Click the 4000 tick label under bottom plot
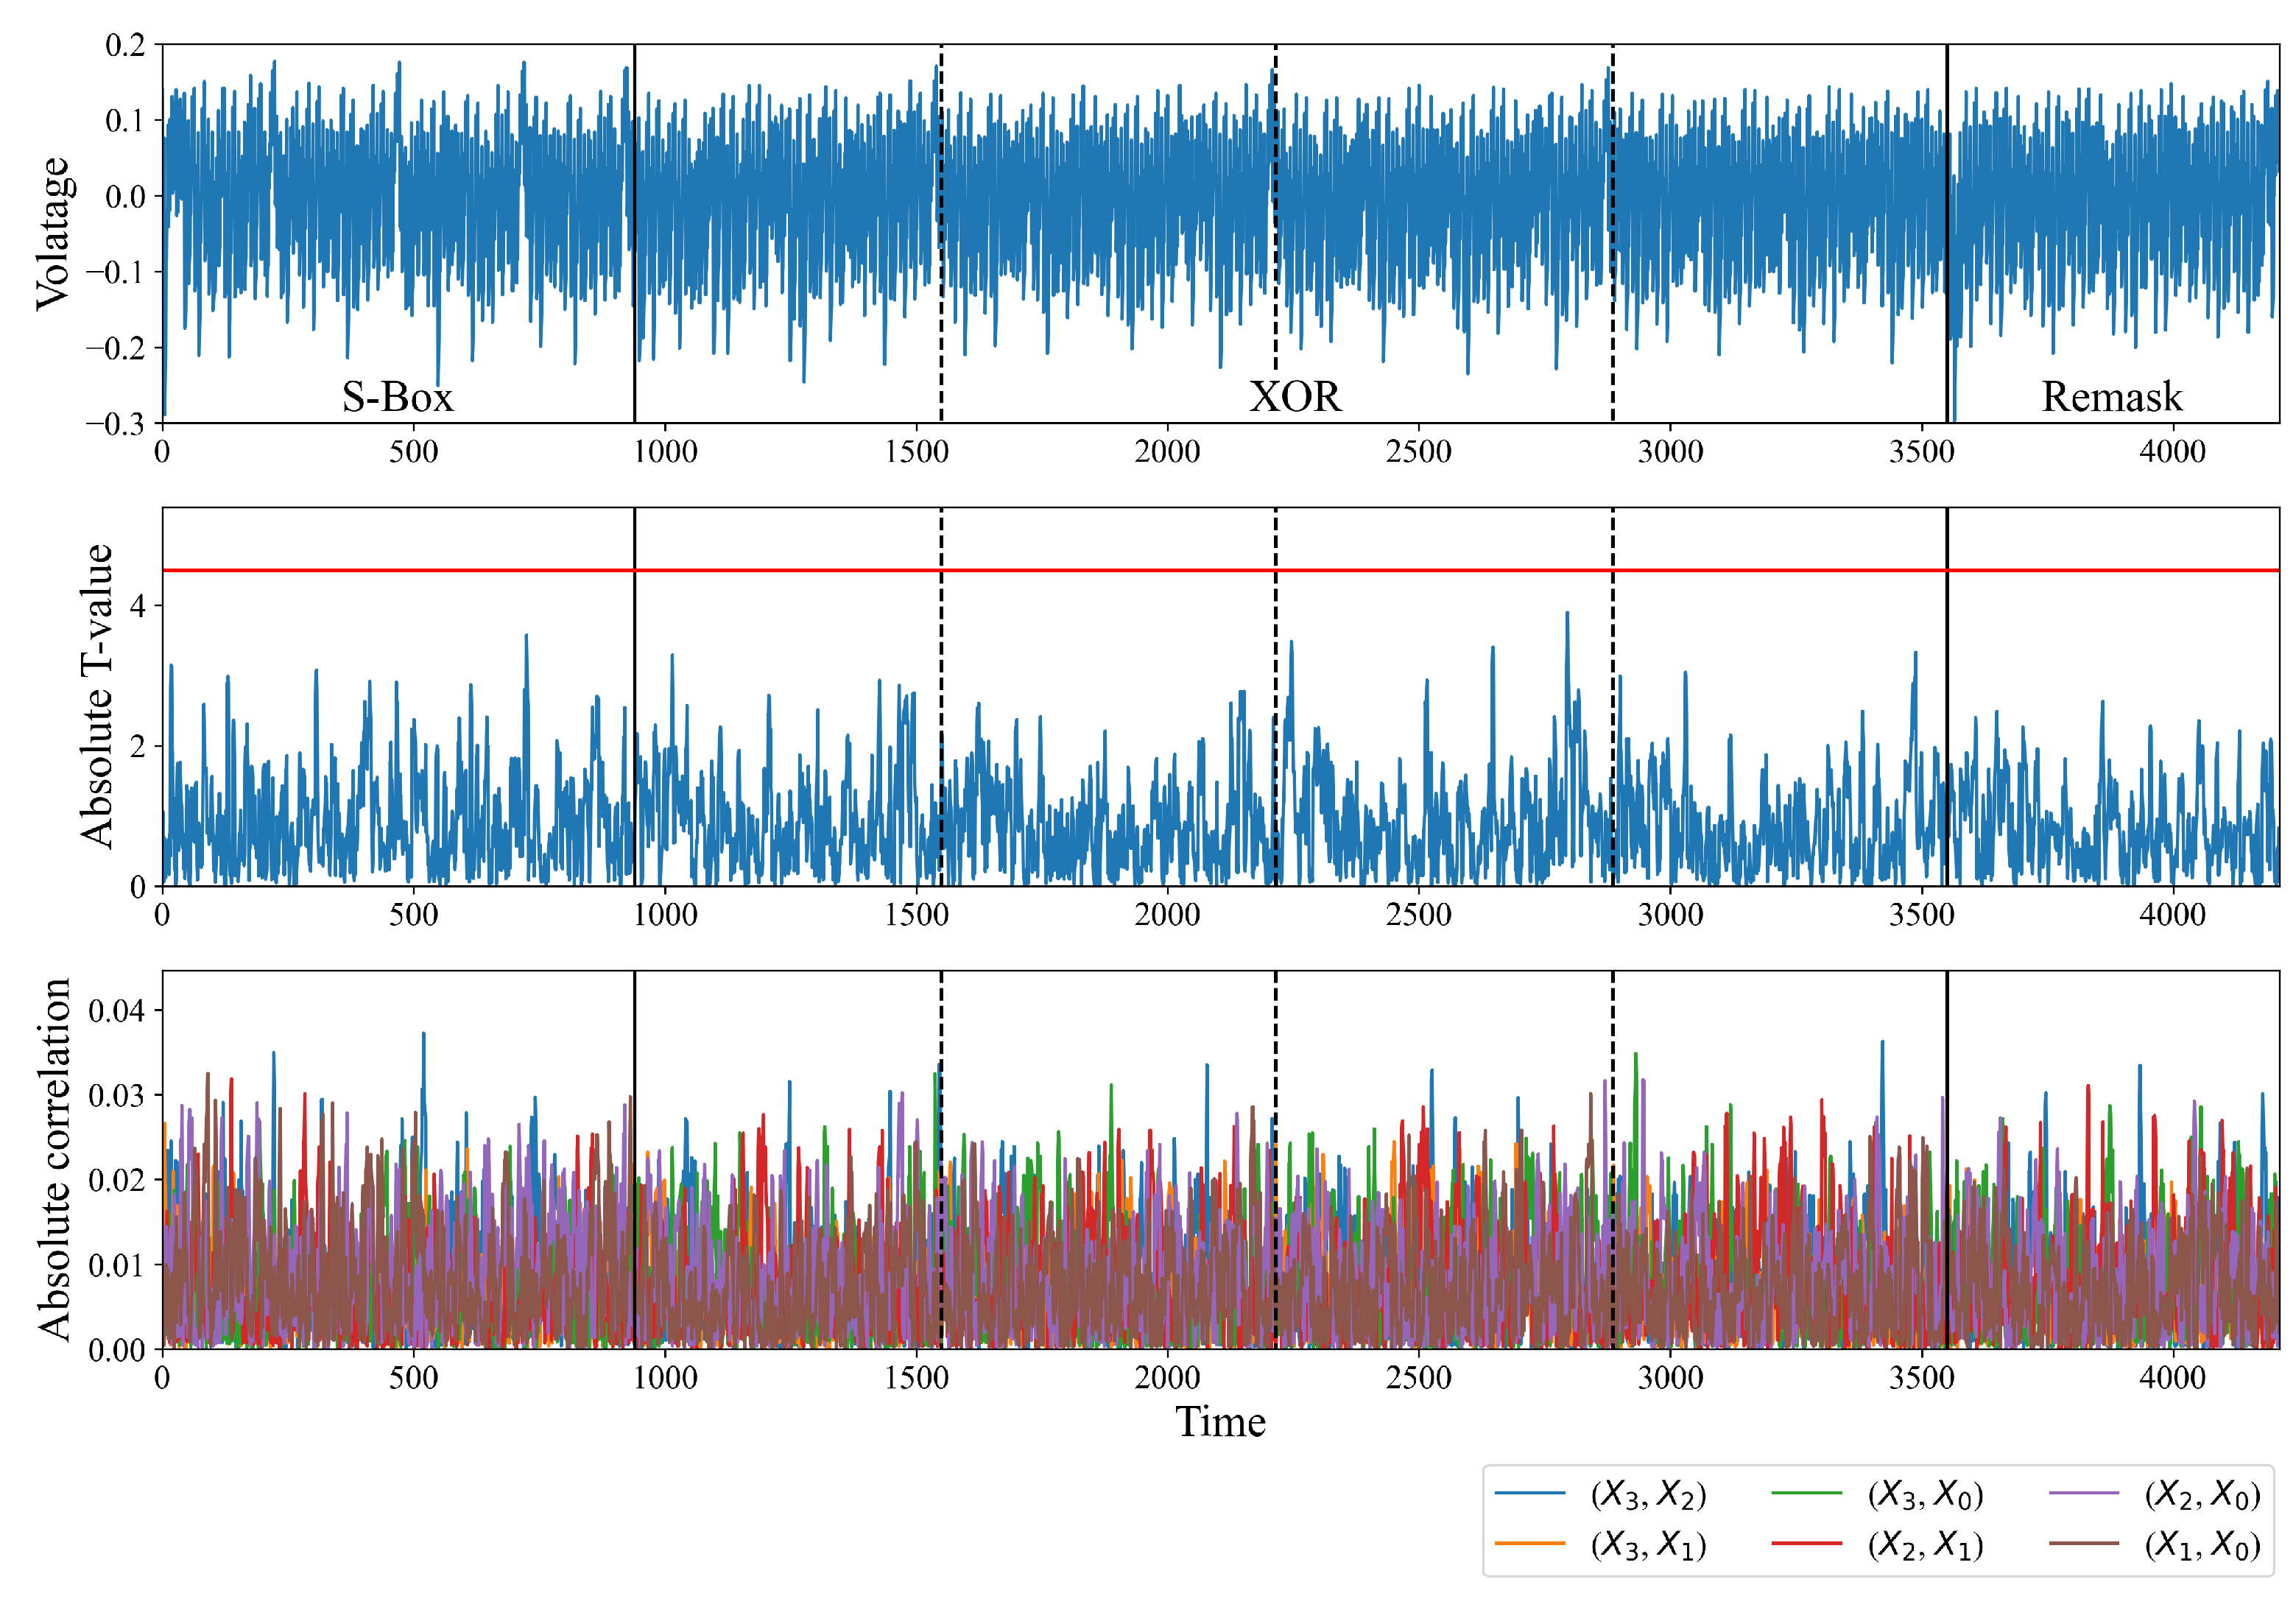The height and width of the screenshot is (1607, 2296). click(x=2172, y=1378)
